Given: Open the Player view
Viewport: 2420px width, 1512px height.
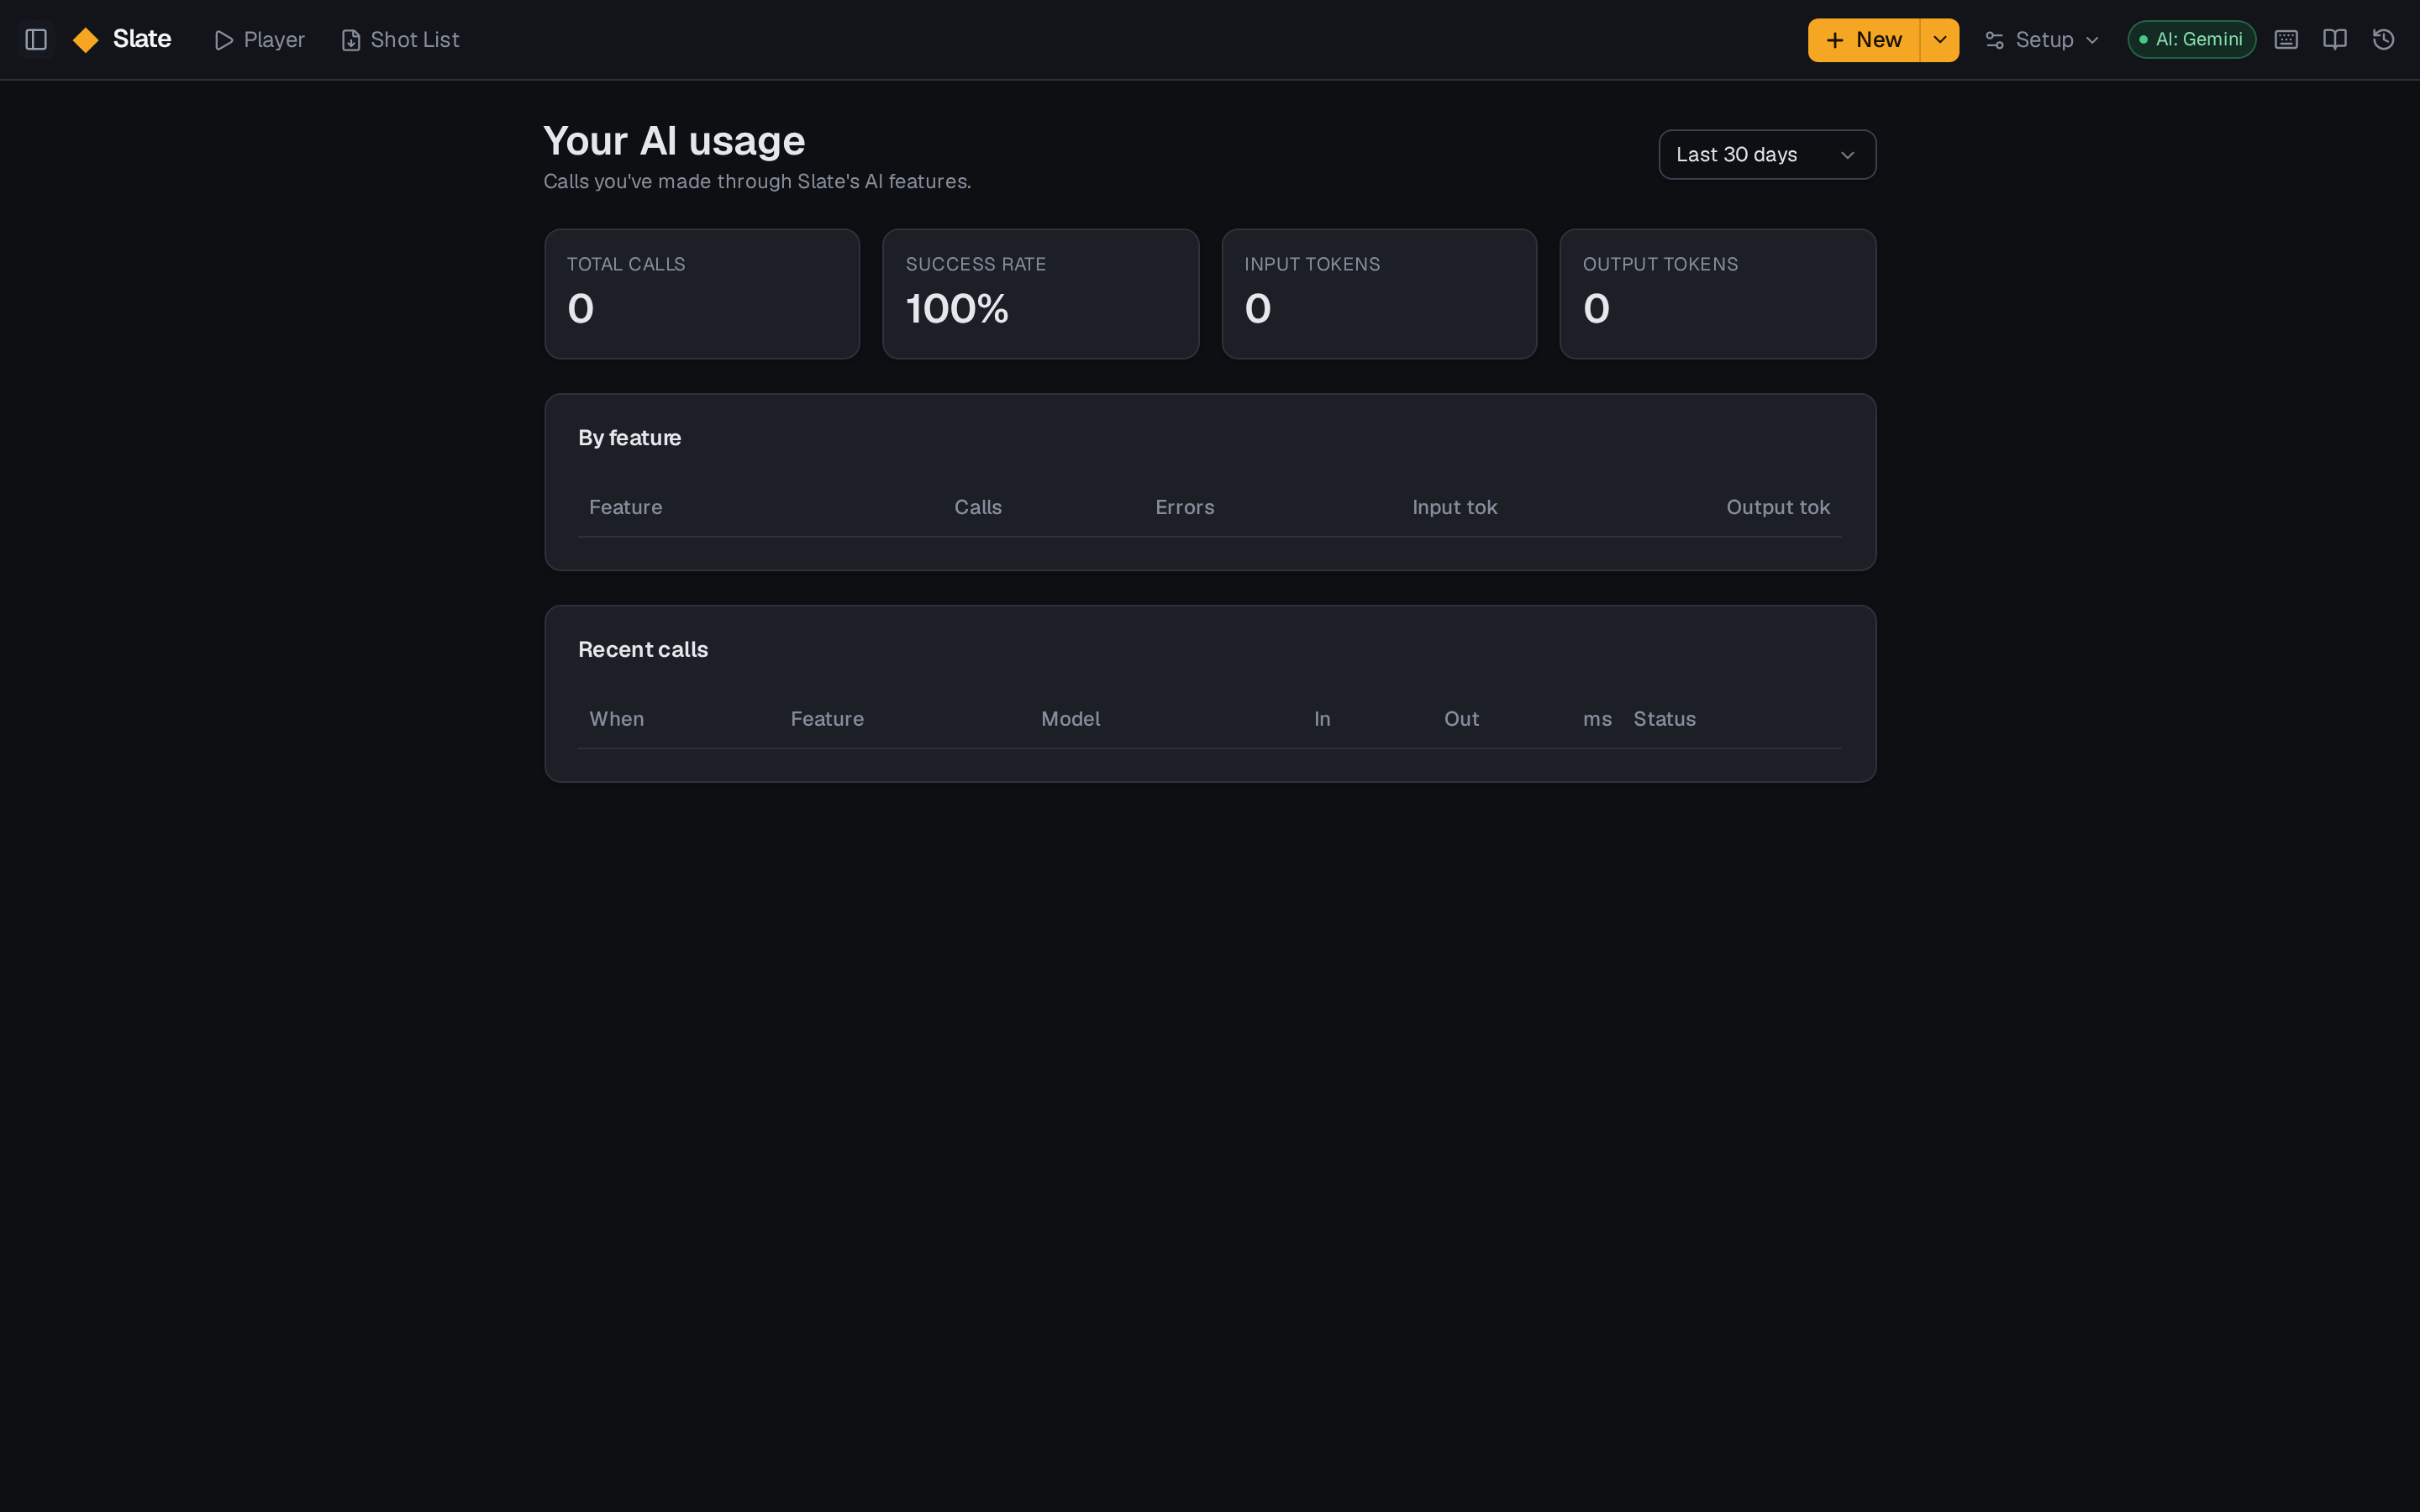Looking at the screenshot, I should tap(260, 40).
